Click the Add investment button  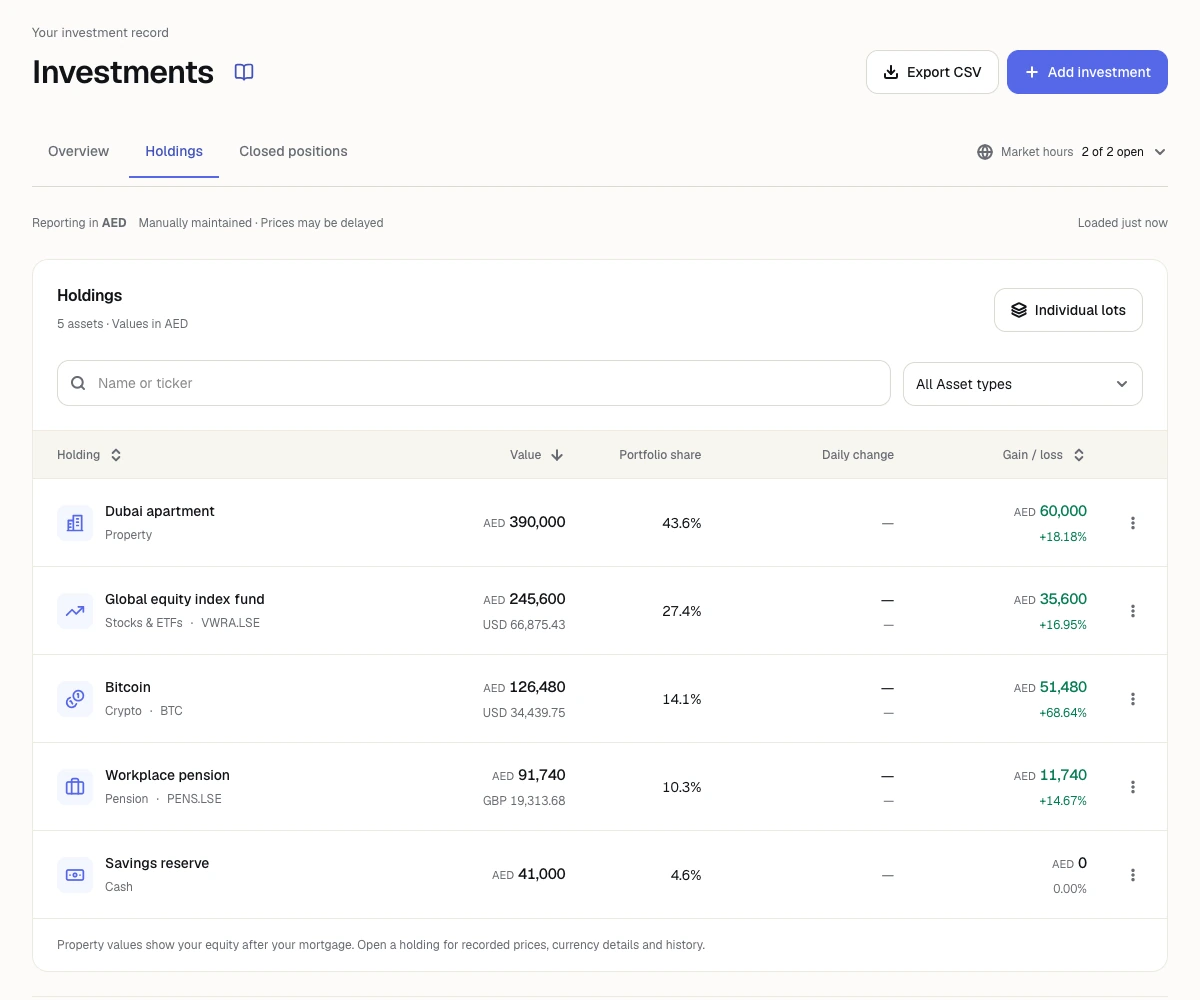click(x=1087, y=72)
